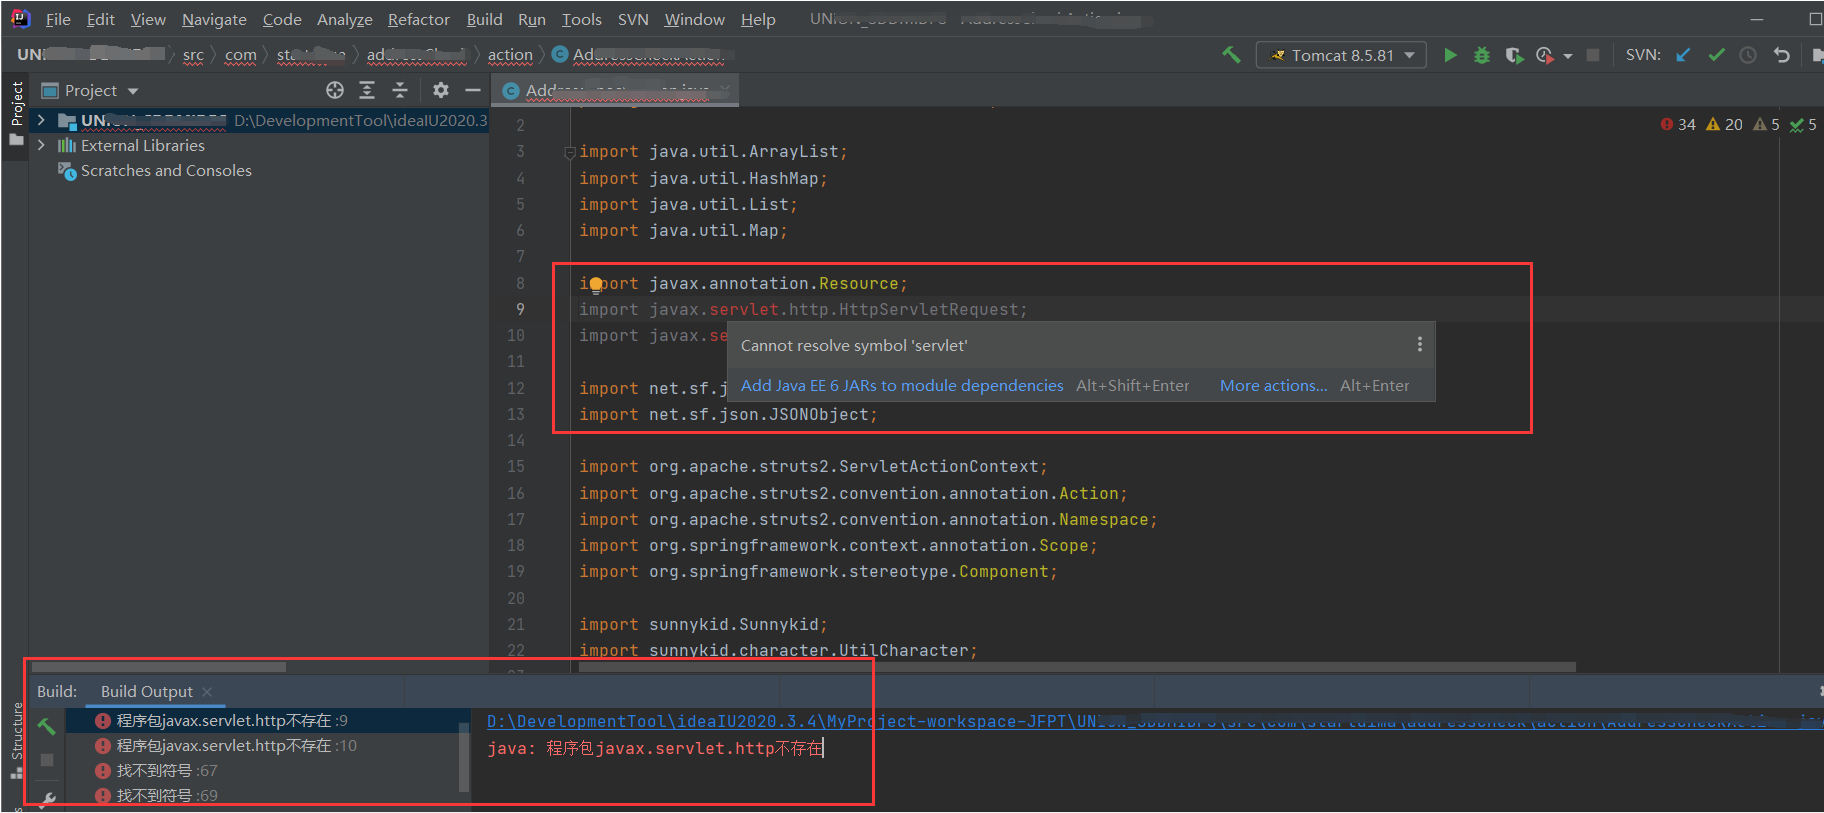This screenshot has height=813, width=1824.
Task: Open the Refactor menu
Action: click(x=418, y=19)
